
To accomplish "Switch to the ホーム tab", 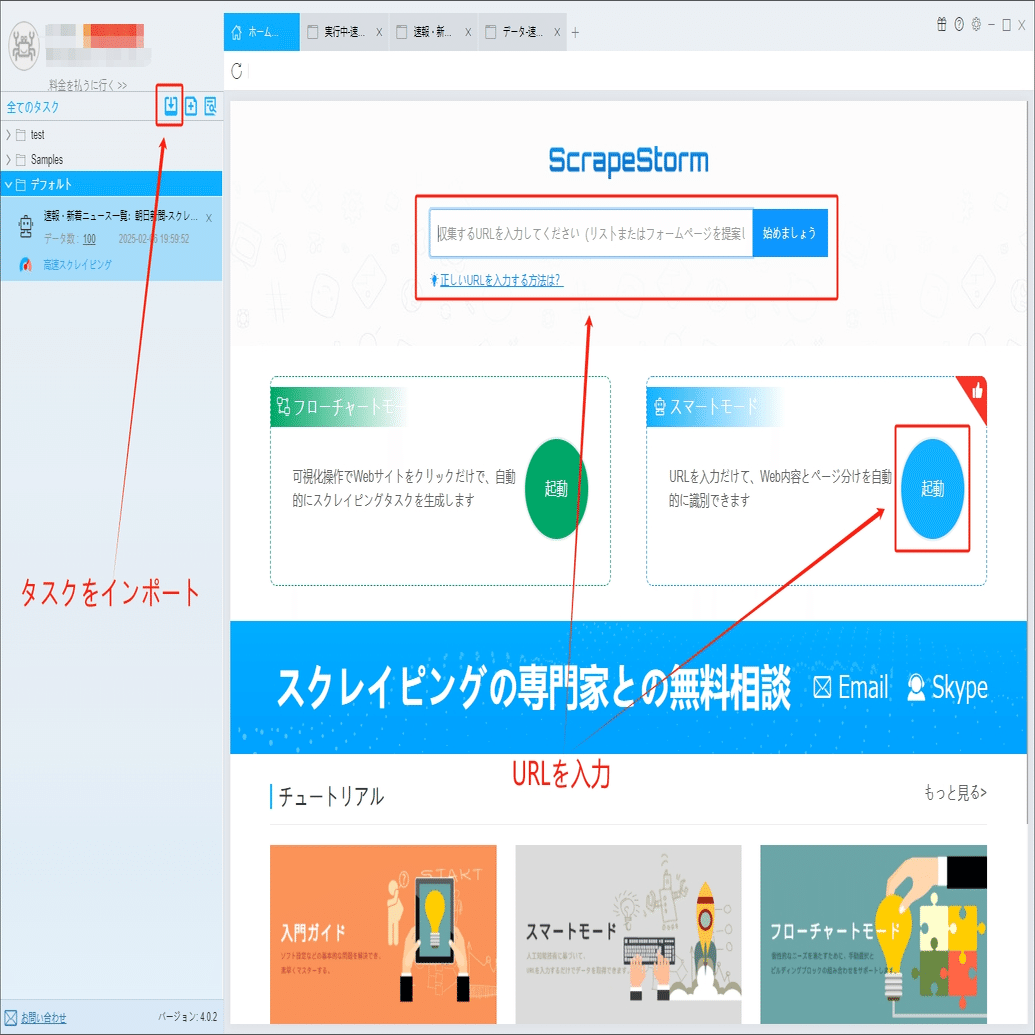I will [261, 32].
